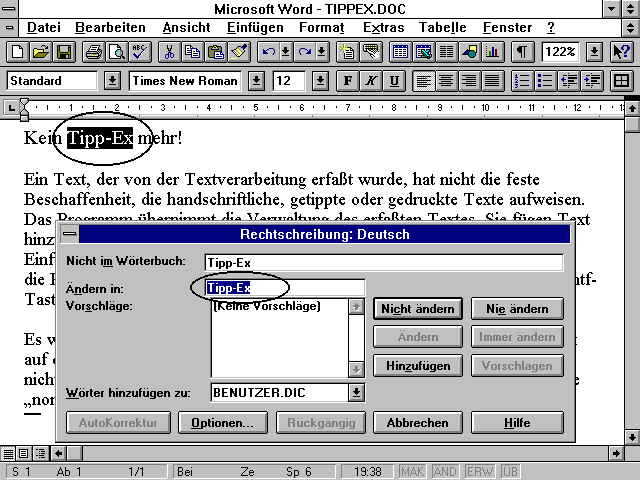Apply bulleted list formatting icon
This screenshot has height=480, width=640.
pos(546,81)
